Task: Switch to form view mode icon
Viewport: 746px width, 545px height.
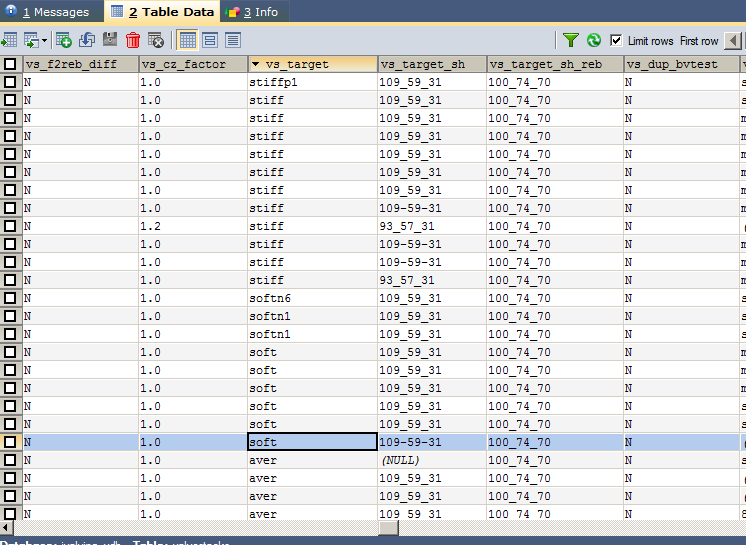Action: coord(210,40)
